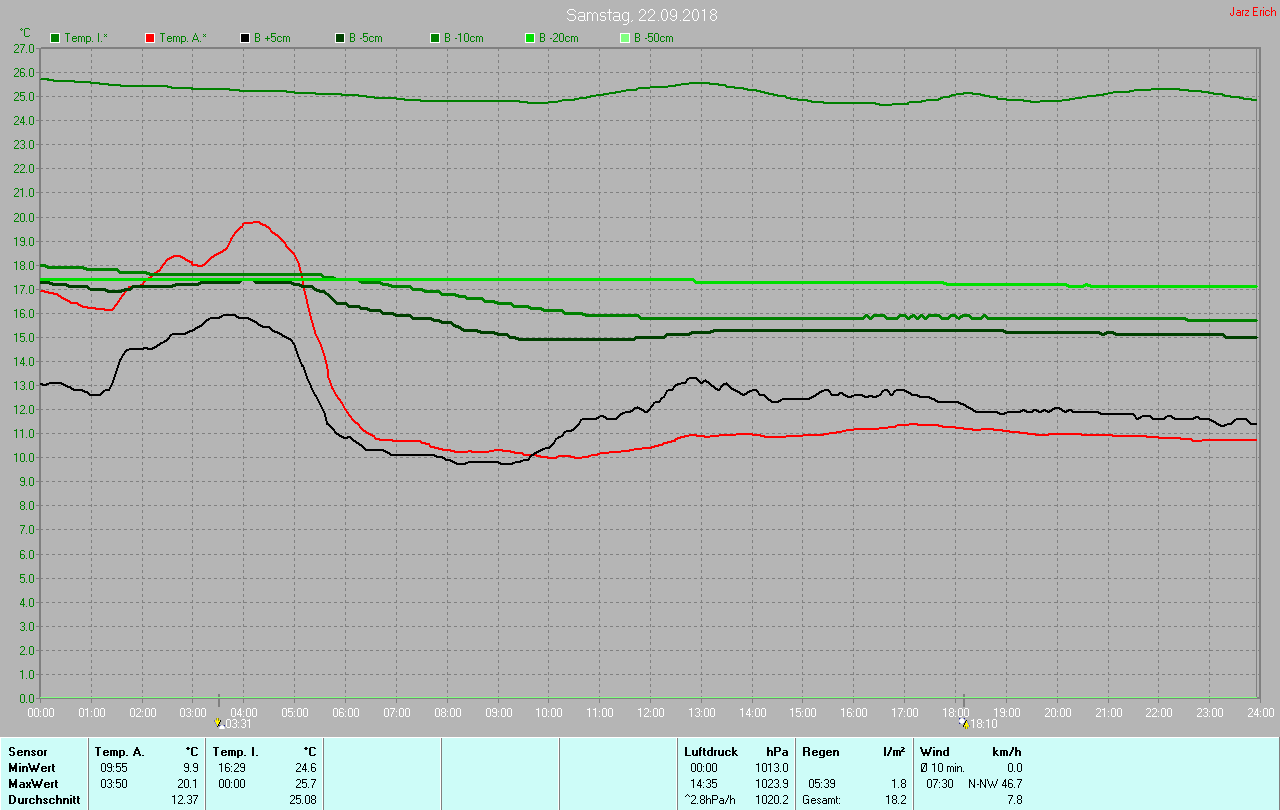This screenshot has height=810, width=1280.
Task: Click the Durchschnitt row label
Action: tap(43, 800)
